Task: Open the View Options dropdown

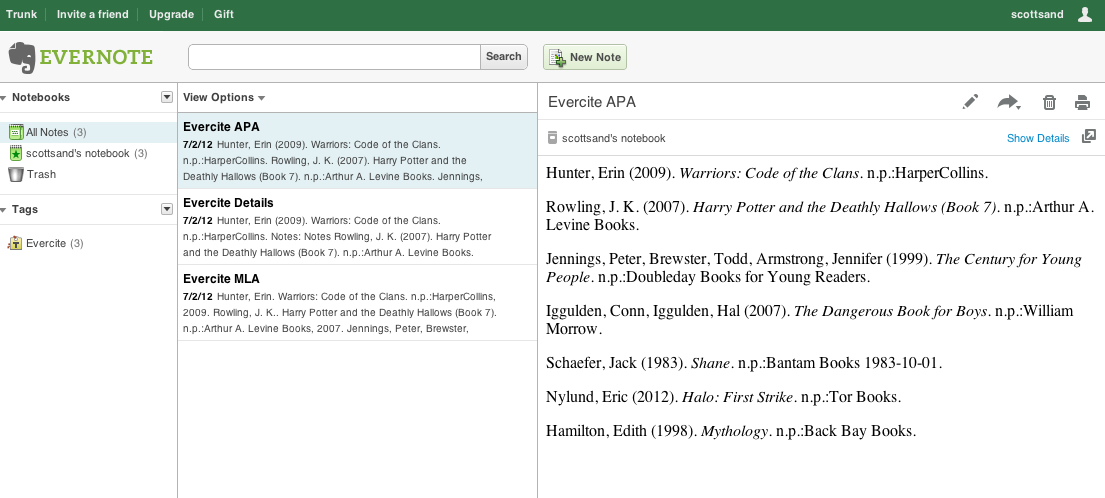Action: coord(223,97)
